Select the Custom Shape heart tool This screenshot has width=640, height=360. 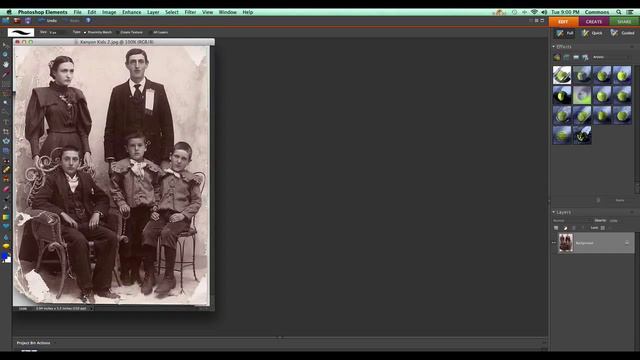[6, 226]
